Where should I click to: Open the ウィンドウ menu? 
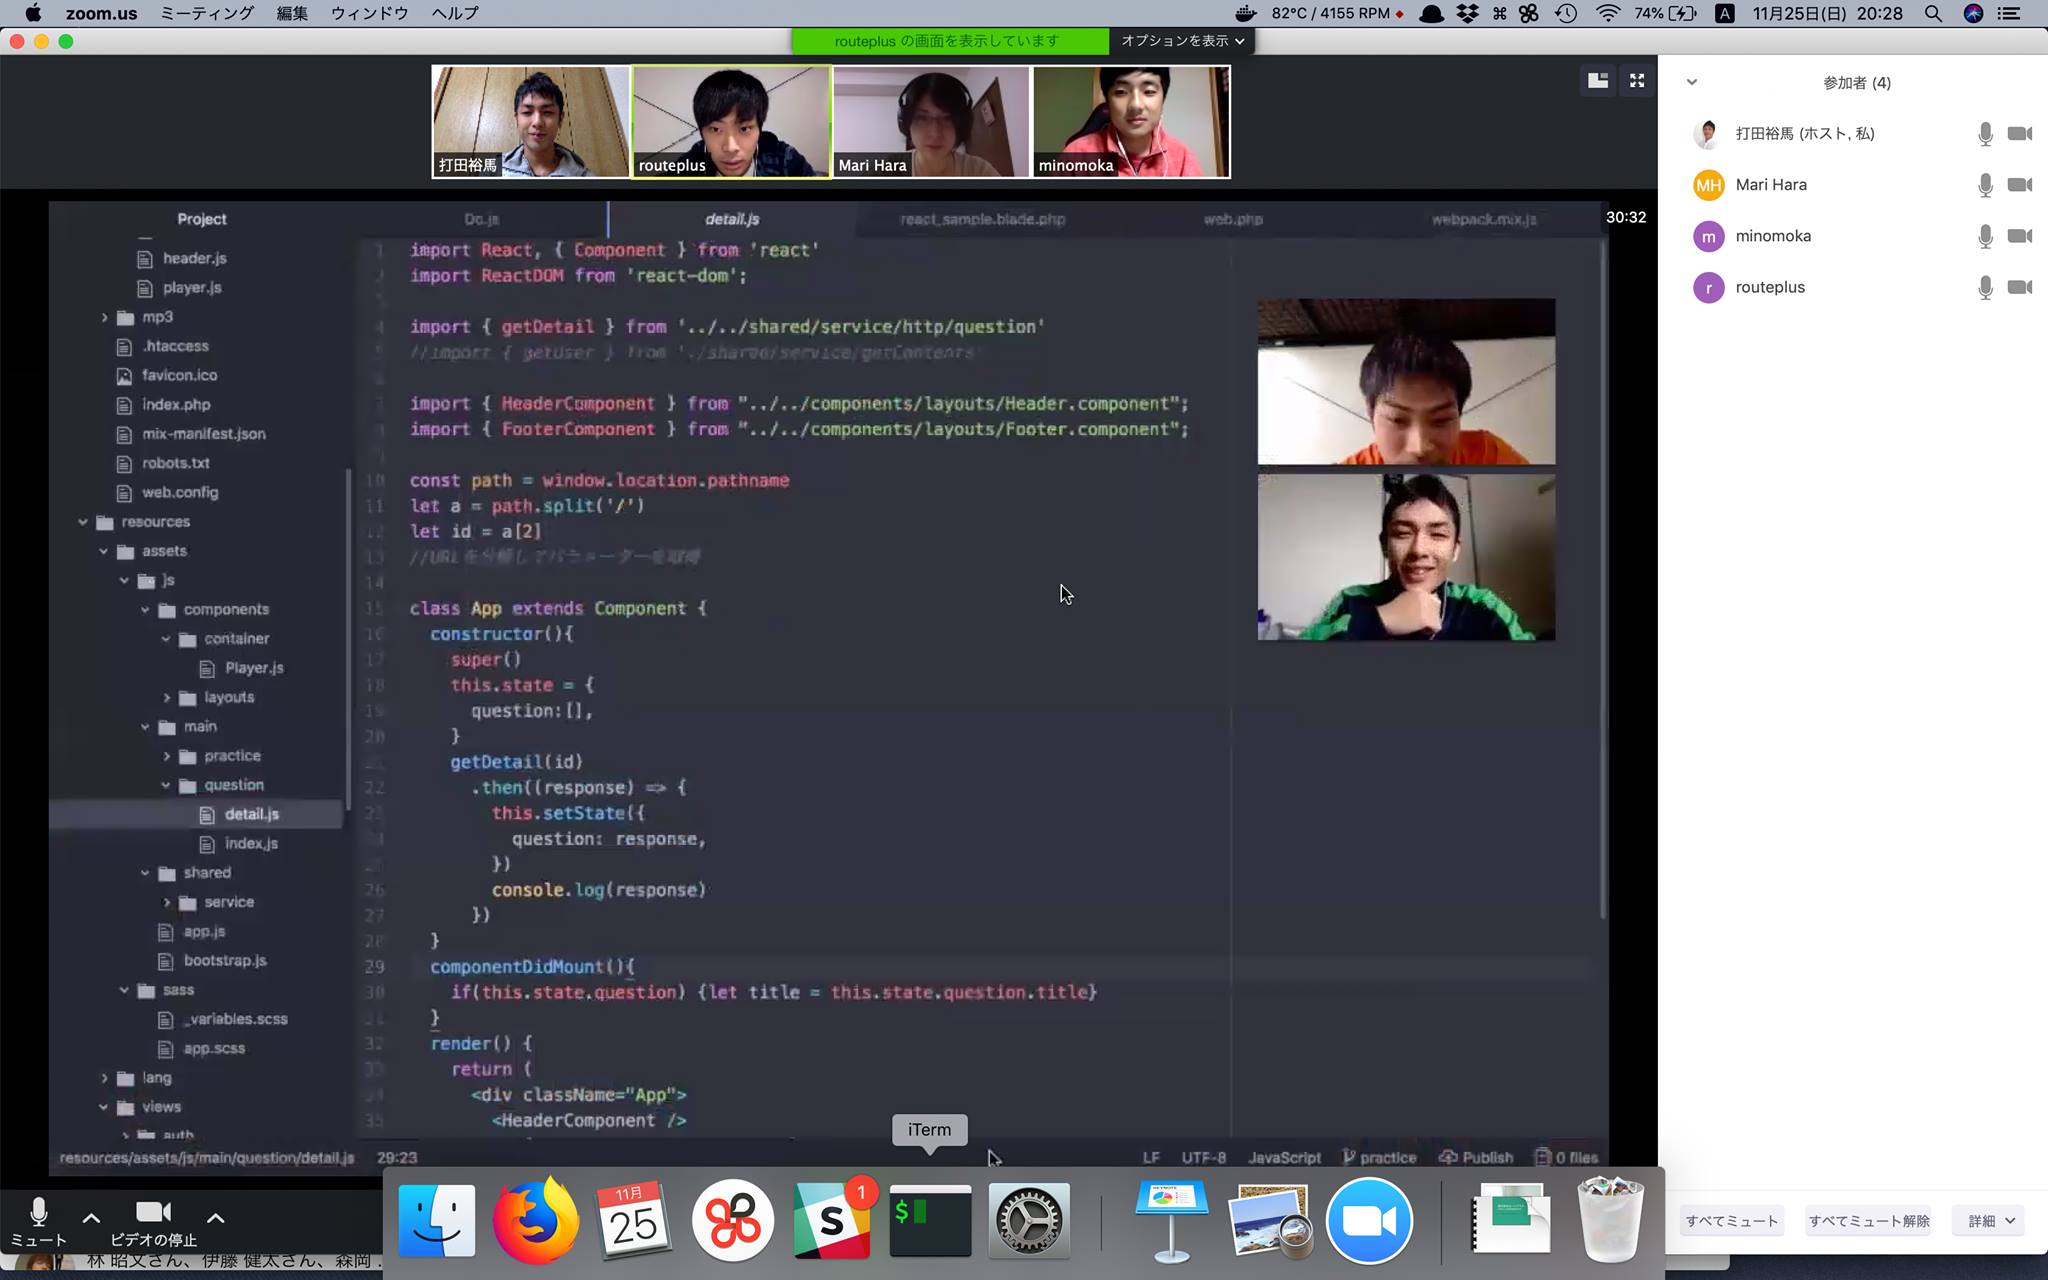(369, 13)
